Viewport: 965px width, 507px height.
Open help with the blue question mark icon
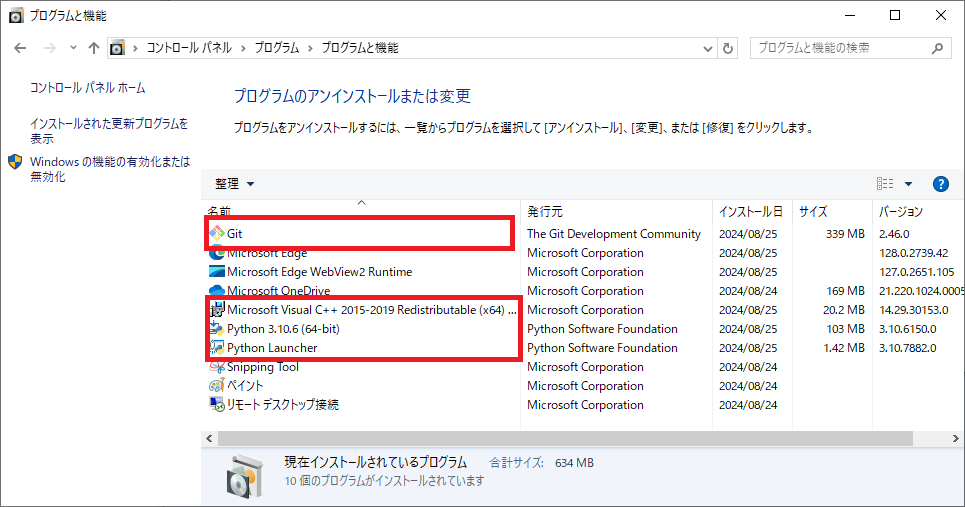click(x=940, y=184)
